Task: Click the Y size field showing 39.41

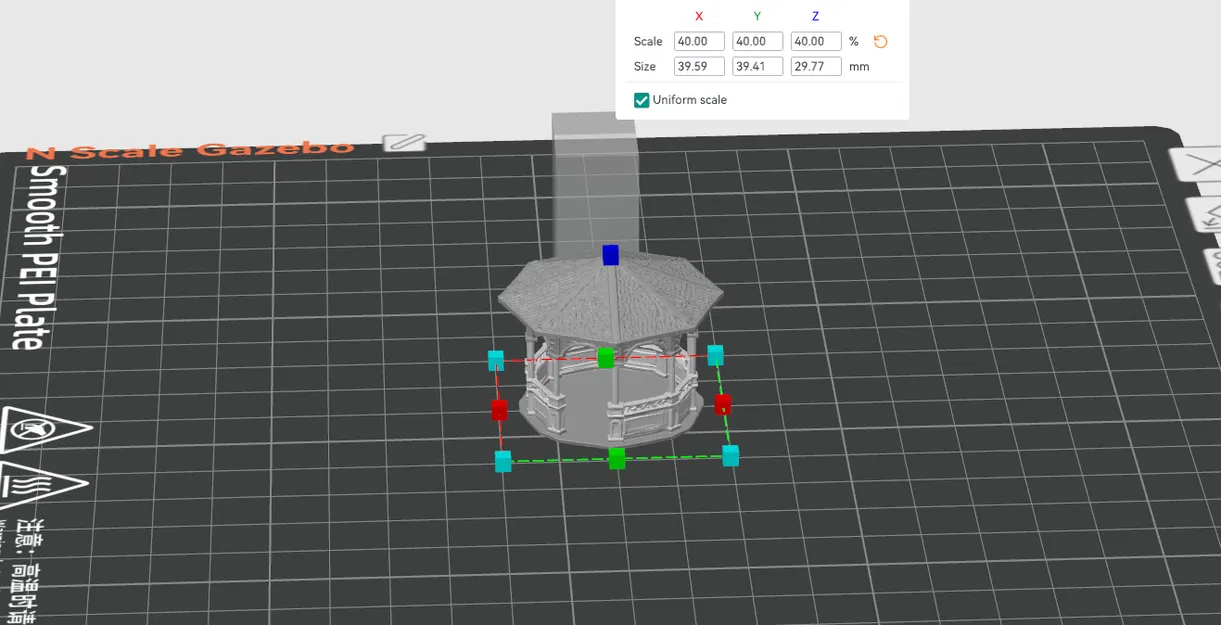Action: [x=756, y=66]
